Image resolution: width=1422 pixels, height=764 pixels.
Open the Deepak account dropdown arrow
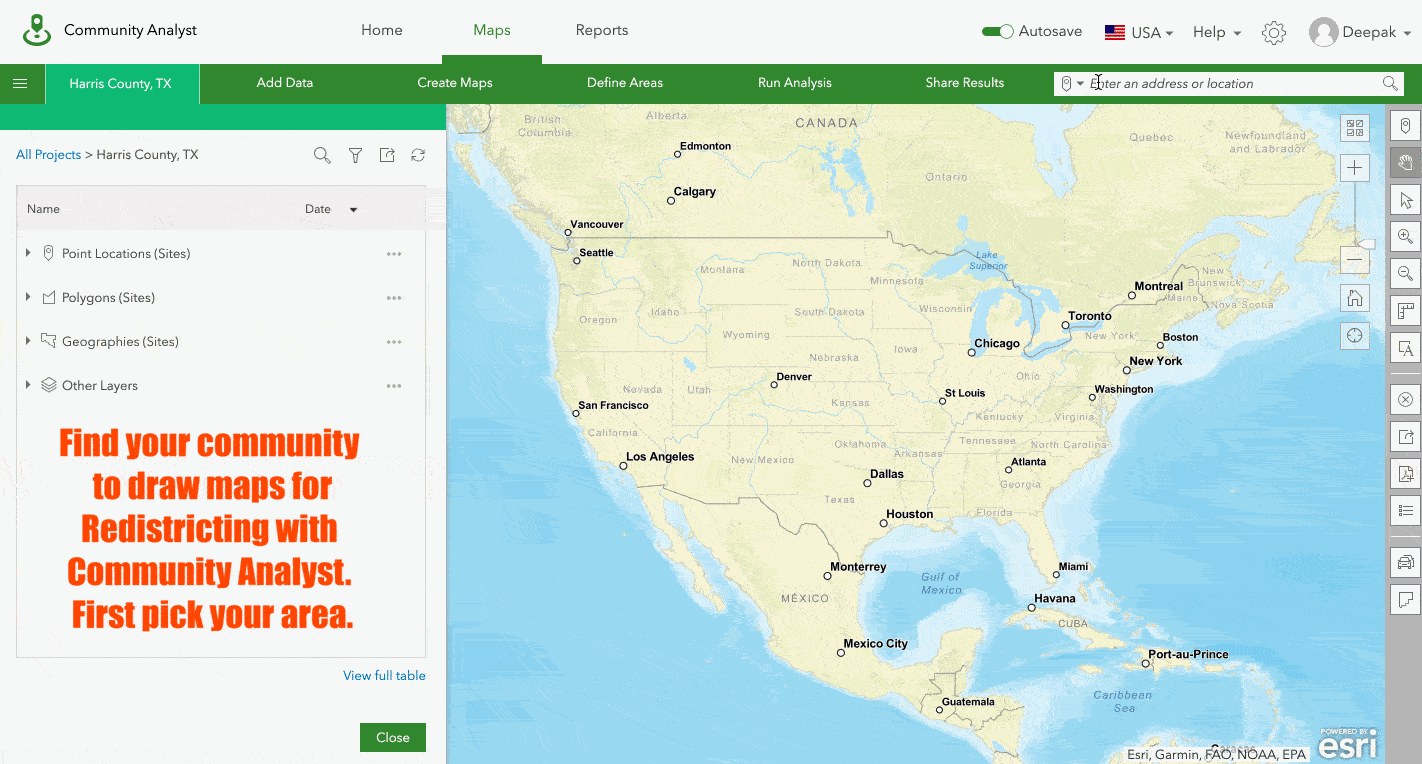coord(1407,33)
